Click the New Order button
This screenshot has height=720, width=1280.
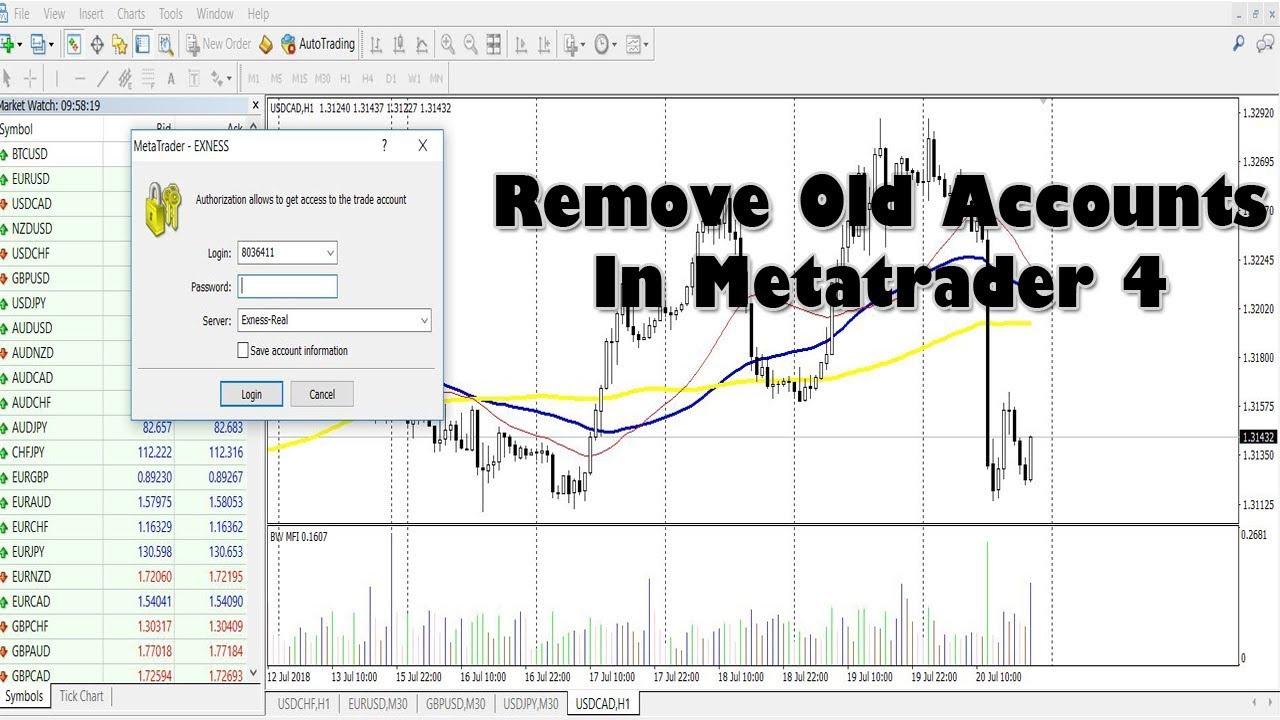(217, 44)
